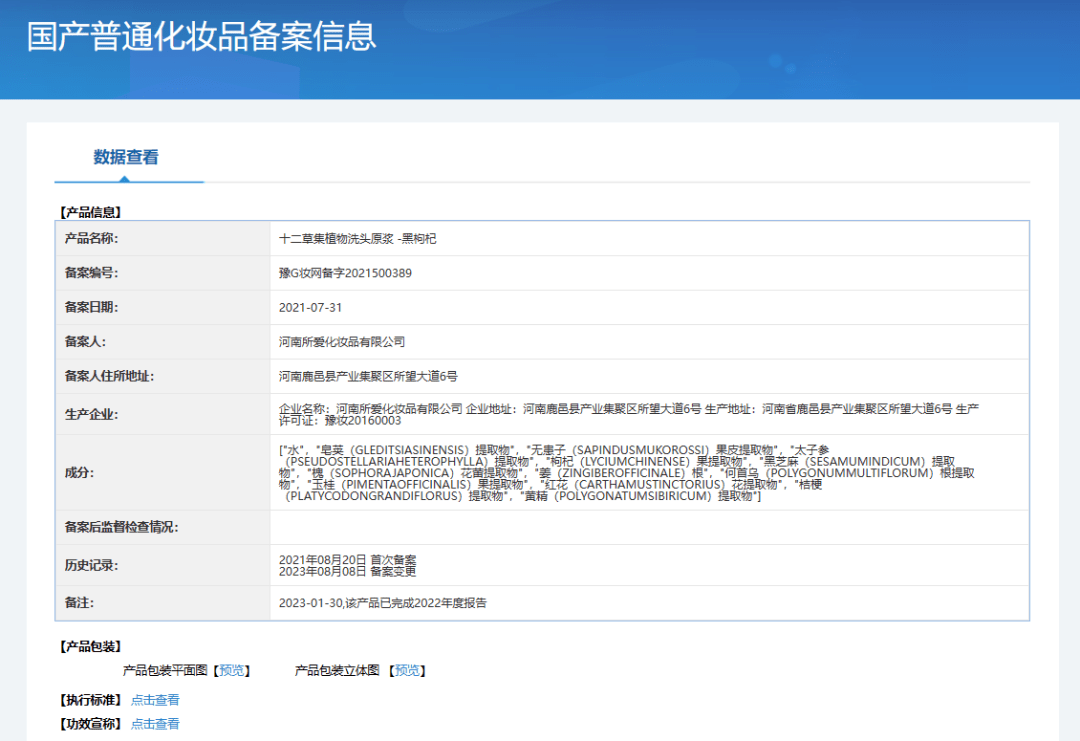
Task: Click the 历史记录 row label
Action: click(x=91, y=565)
